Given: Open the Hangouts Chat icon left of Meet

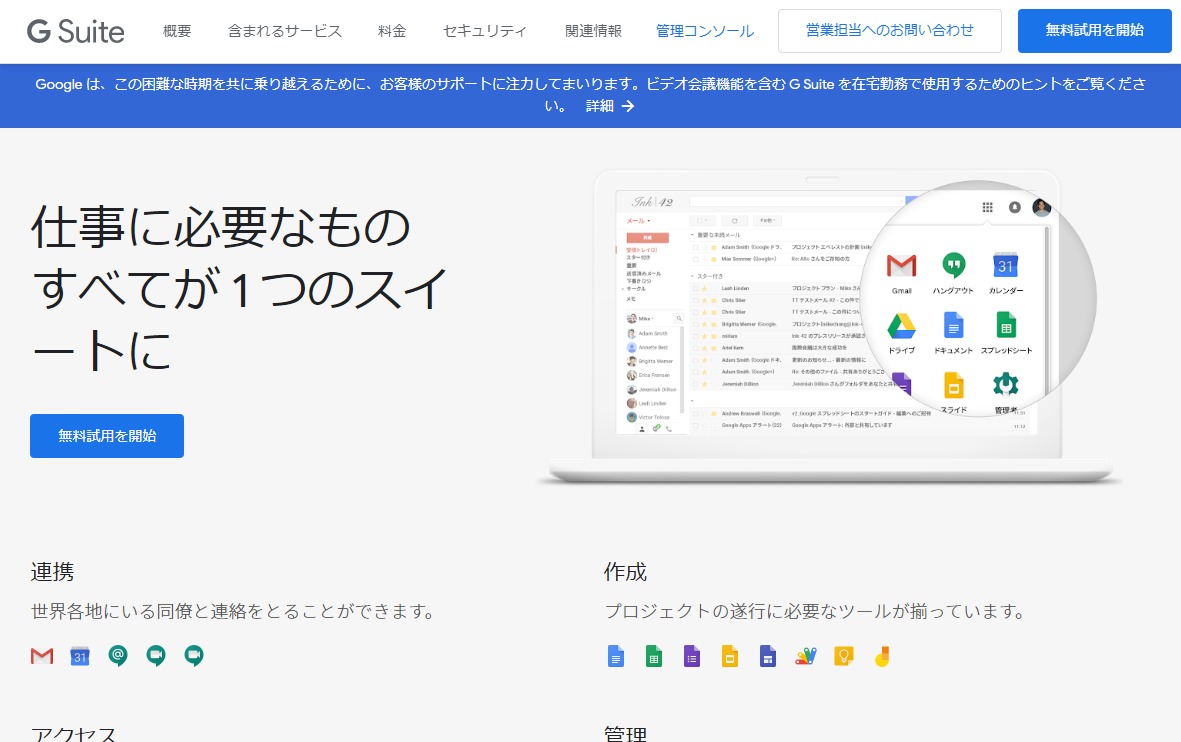Looking at the screenshot, I should pos(156,656).
